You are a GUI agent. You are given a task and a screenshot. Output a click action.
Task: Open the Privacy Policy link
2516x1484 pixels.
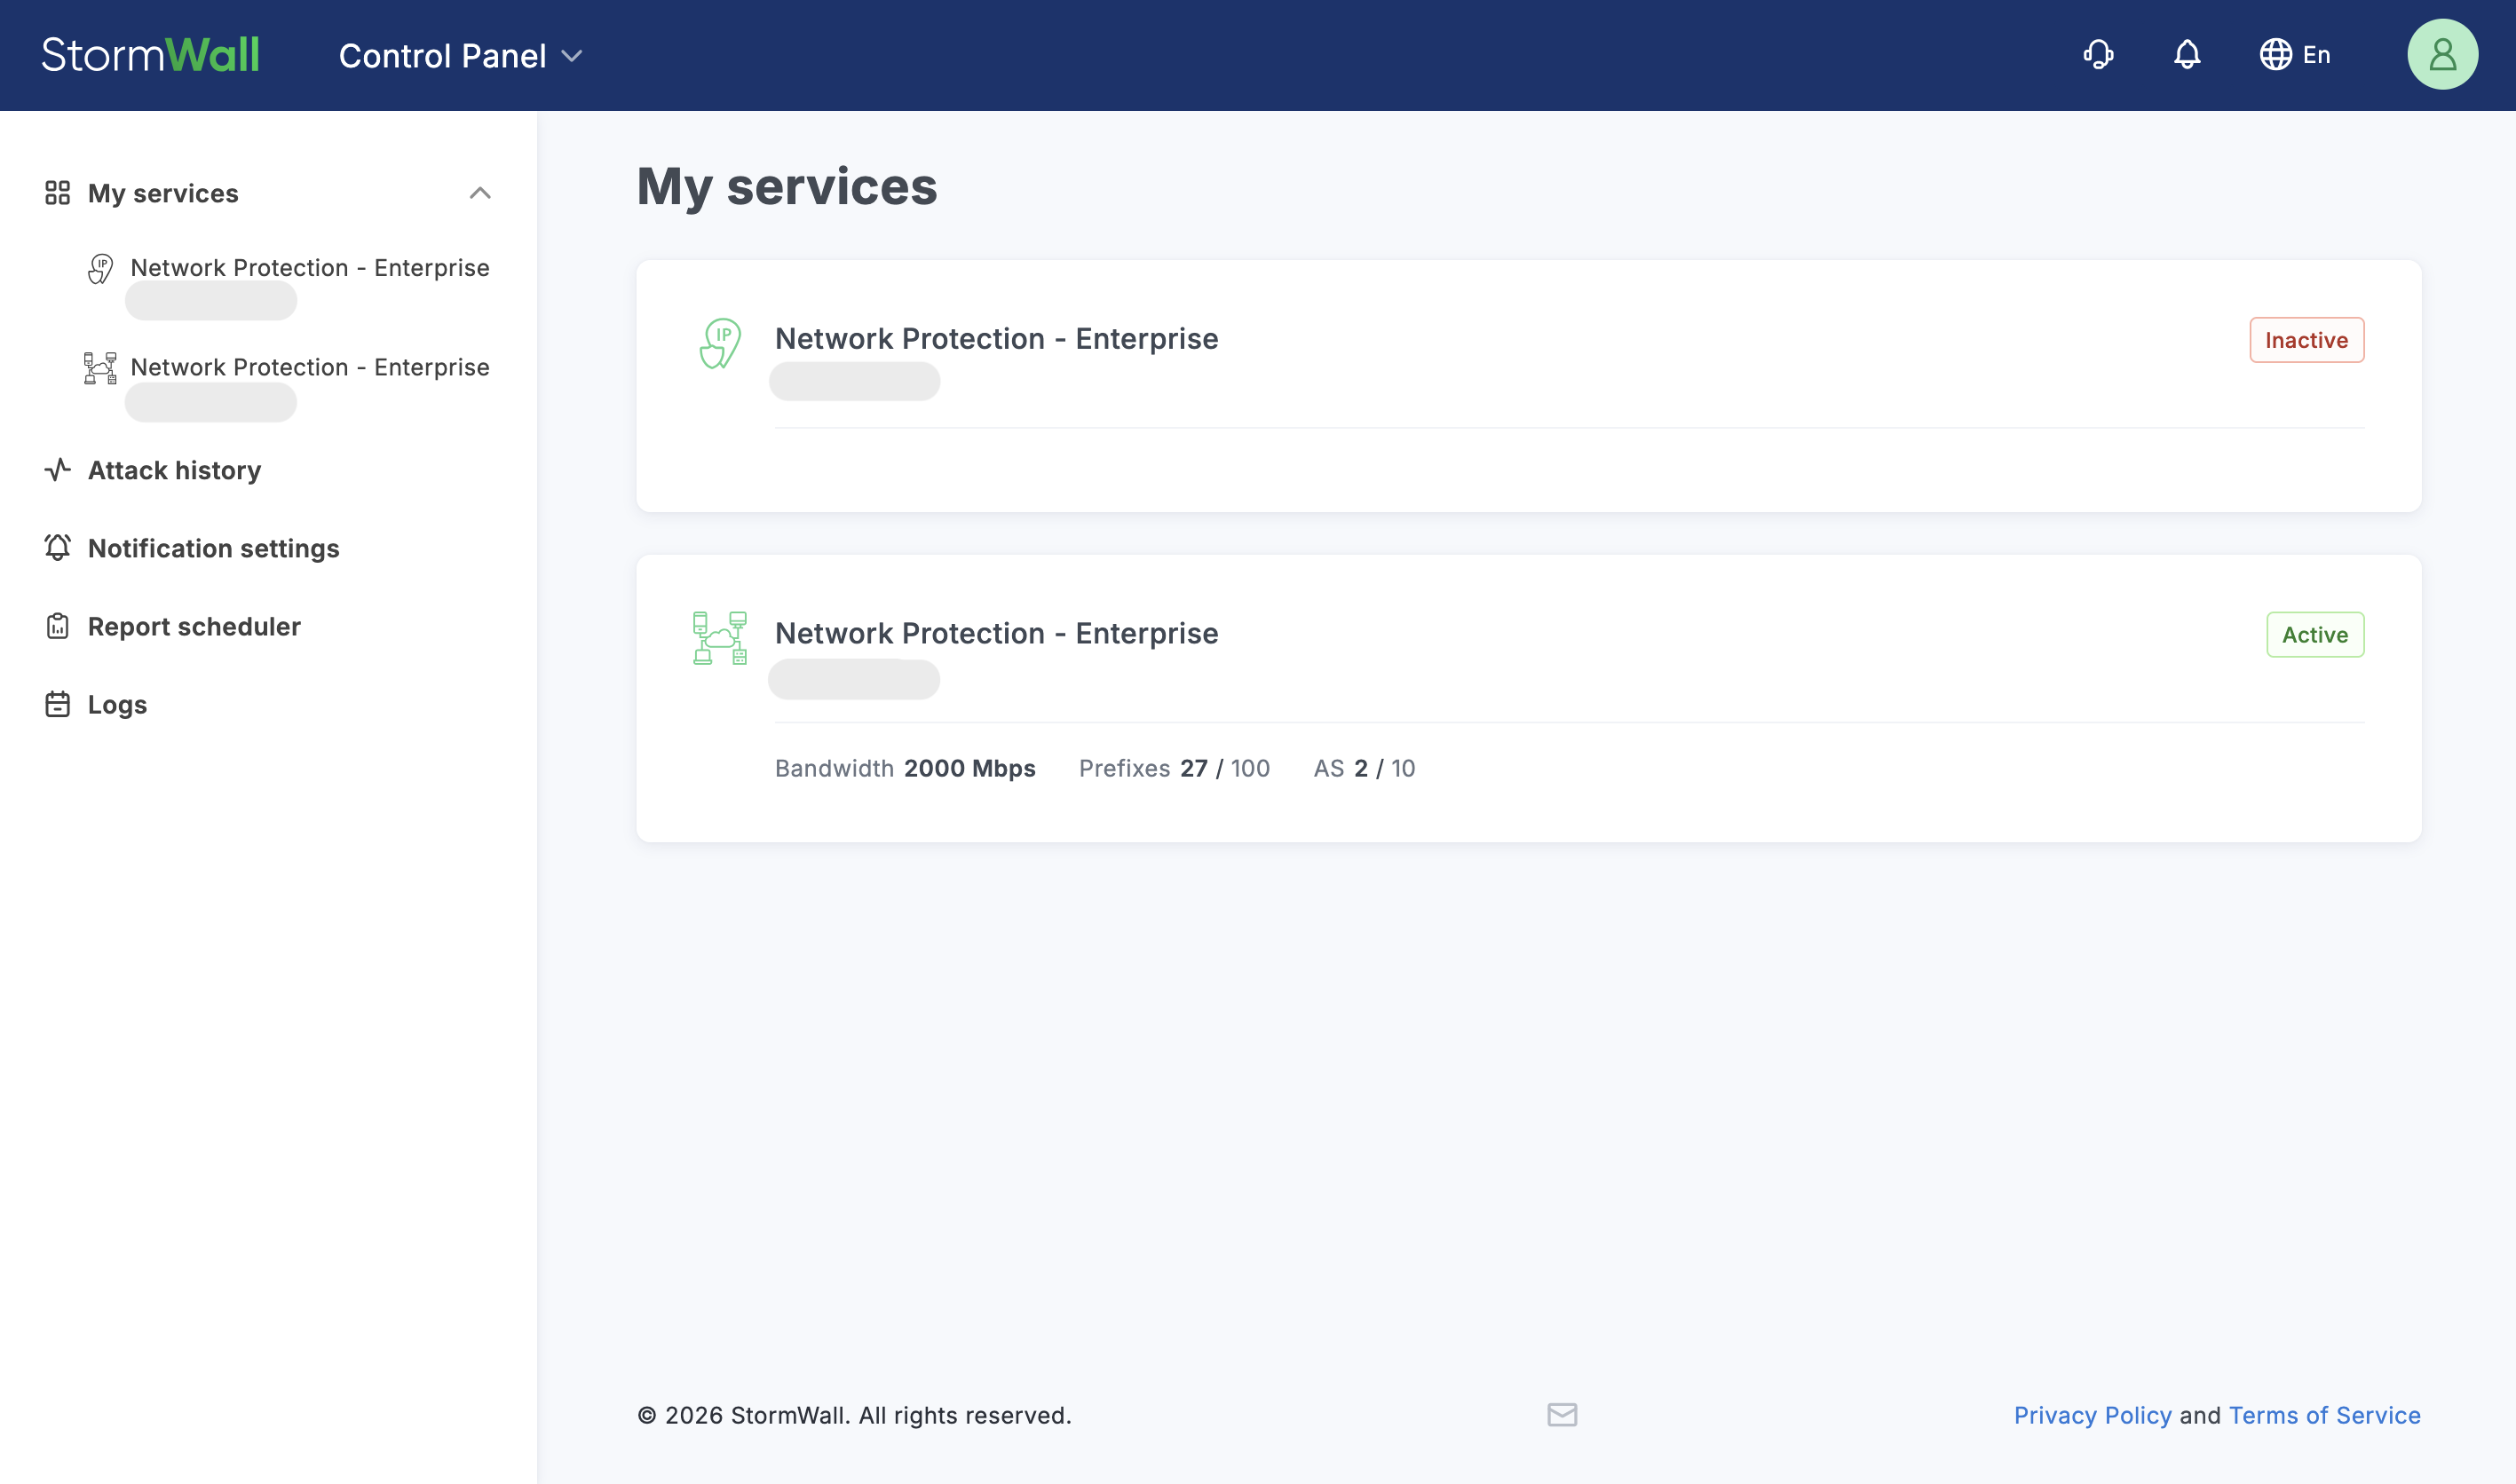coord(2092,1415)
